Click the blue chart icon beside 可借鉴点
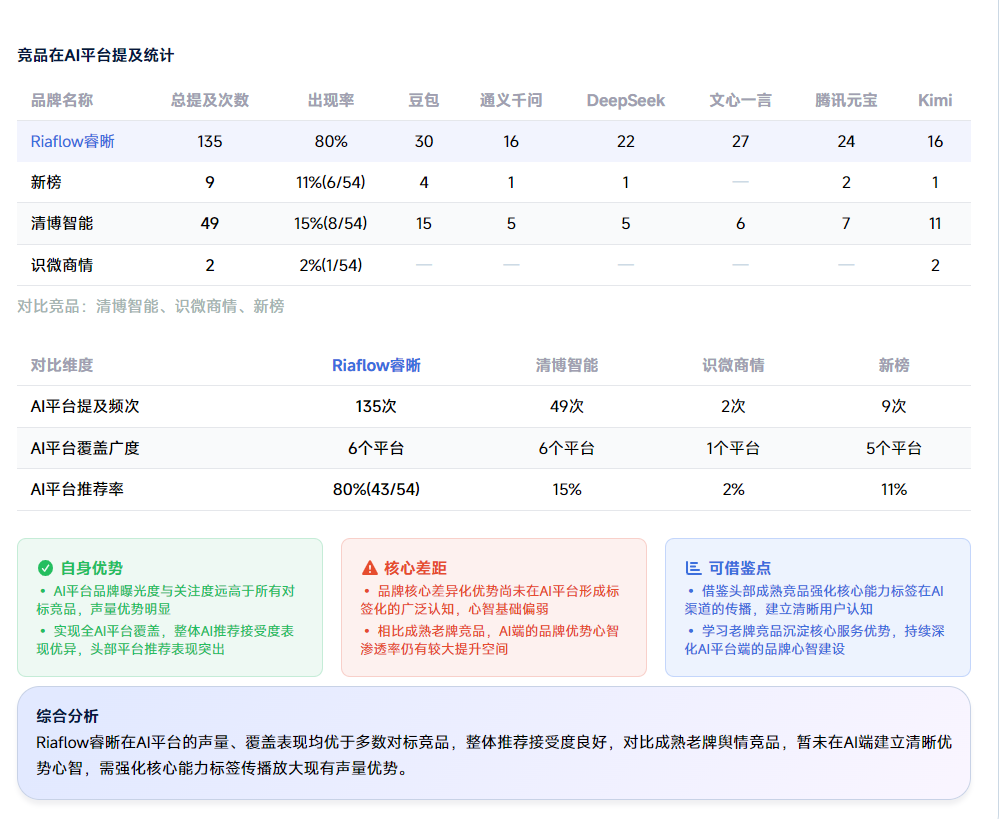The image size is (999, 819). [693, 568]
